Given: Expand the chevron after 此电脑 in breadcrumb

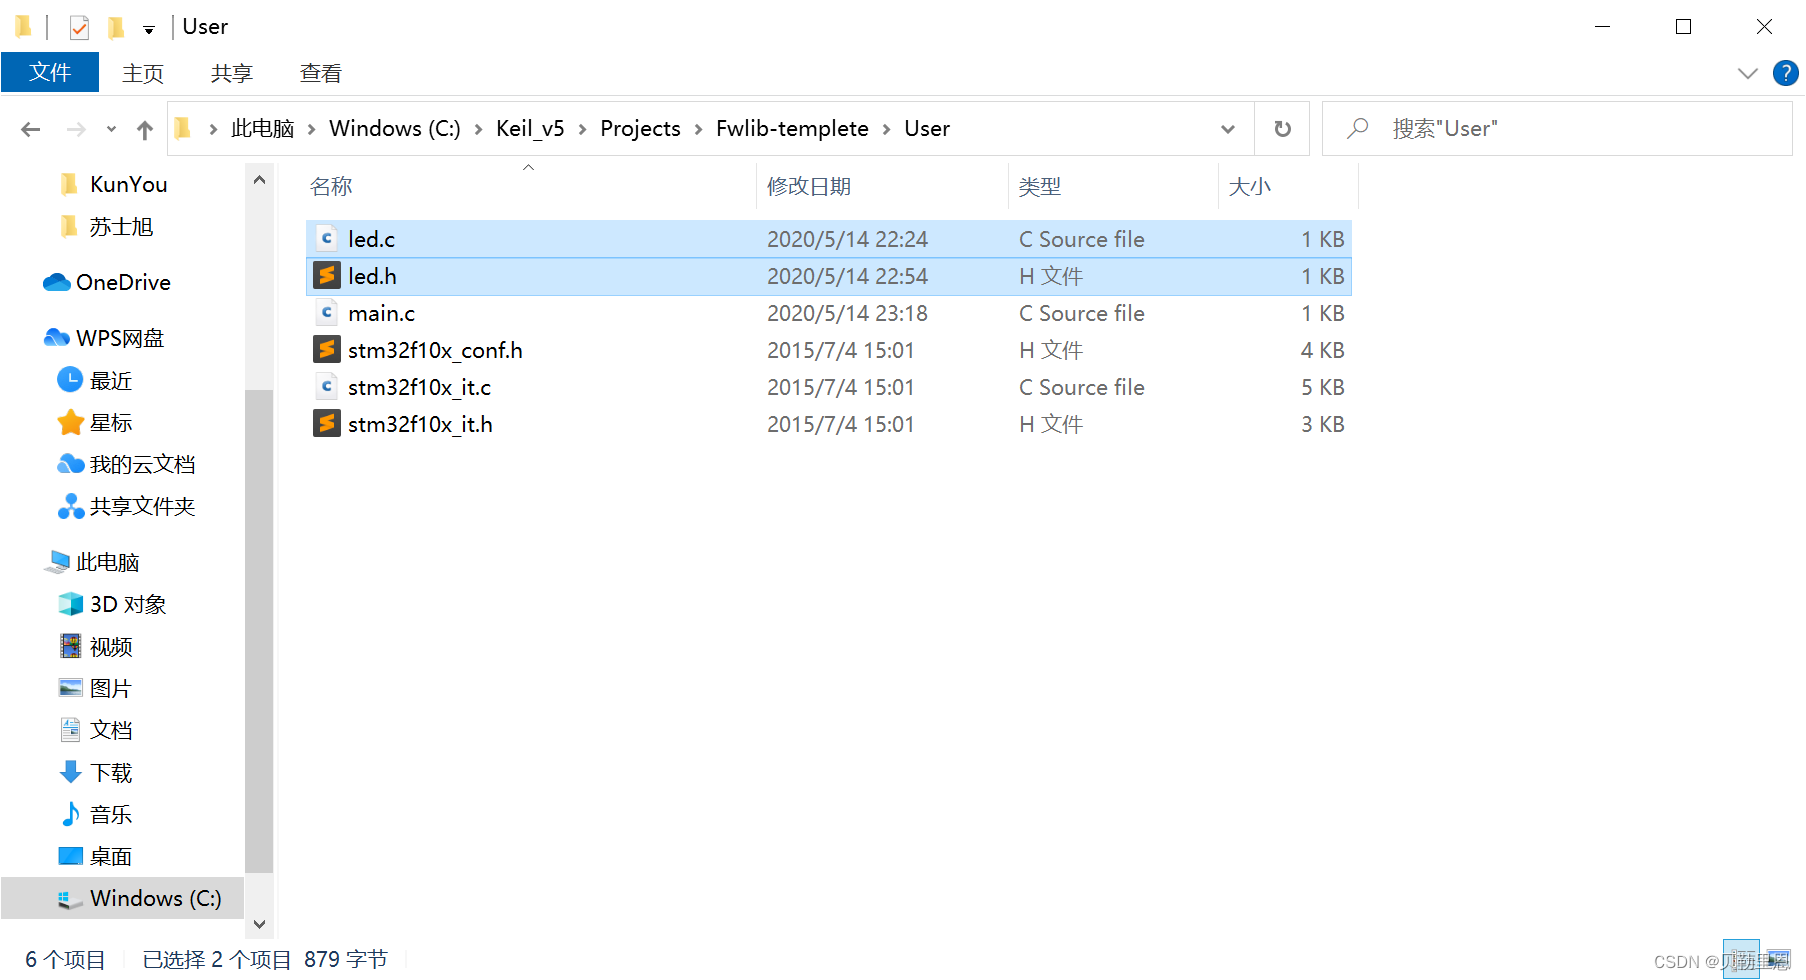Looking at the screenshot, I should [311, 129].
